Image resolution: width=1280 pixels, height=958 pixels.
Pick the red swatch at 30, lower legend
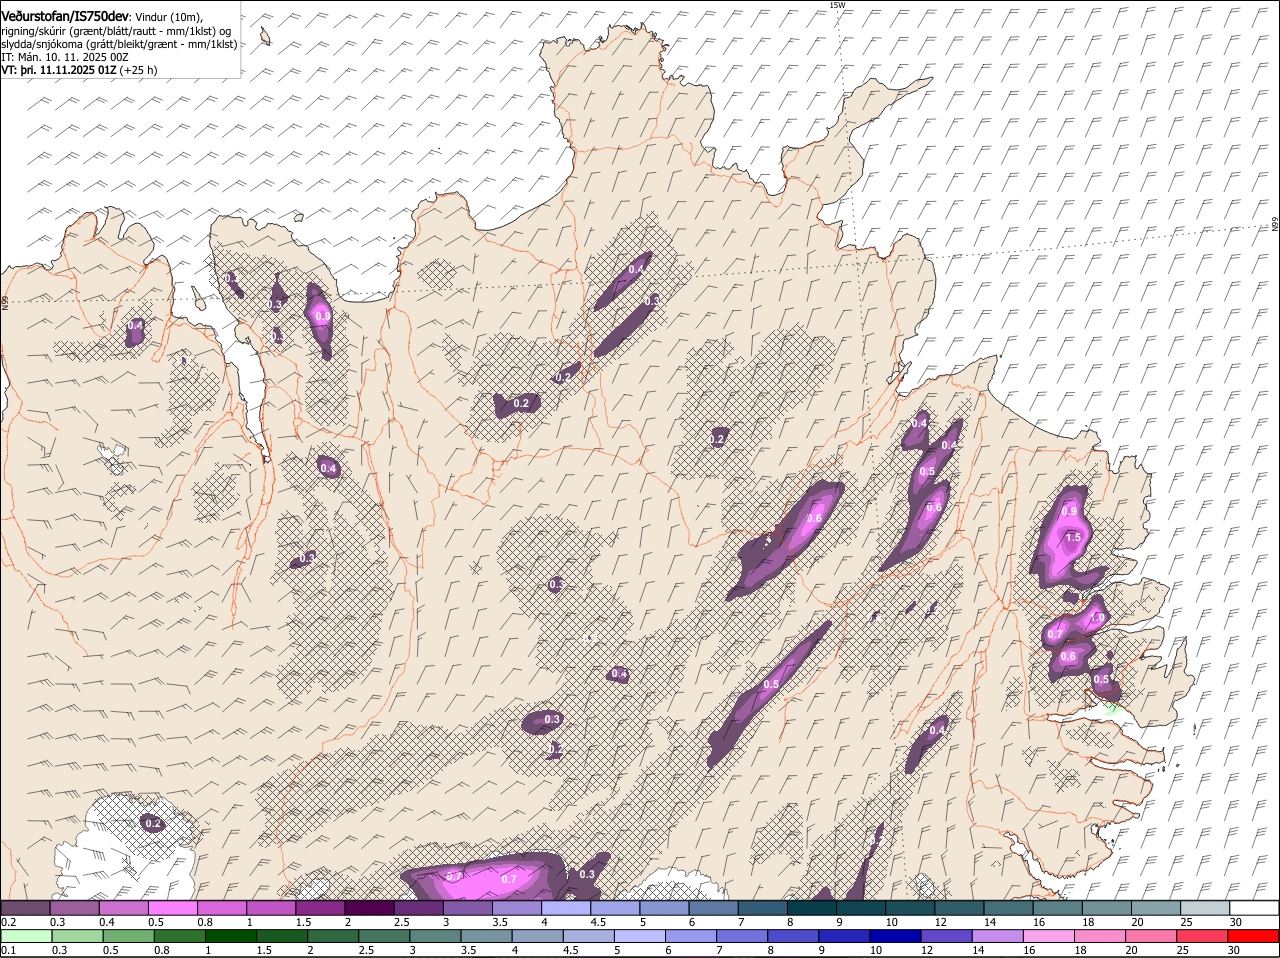click(x=1254, y=936)
